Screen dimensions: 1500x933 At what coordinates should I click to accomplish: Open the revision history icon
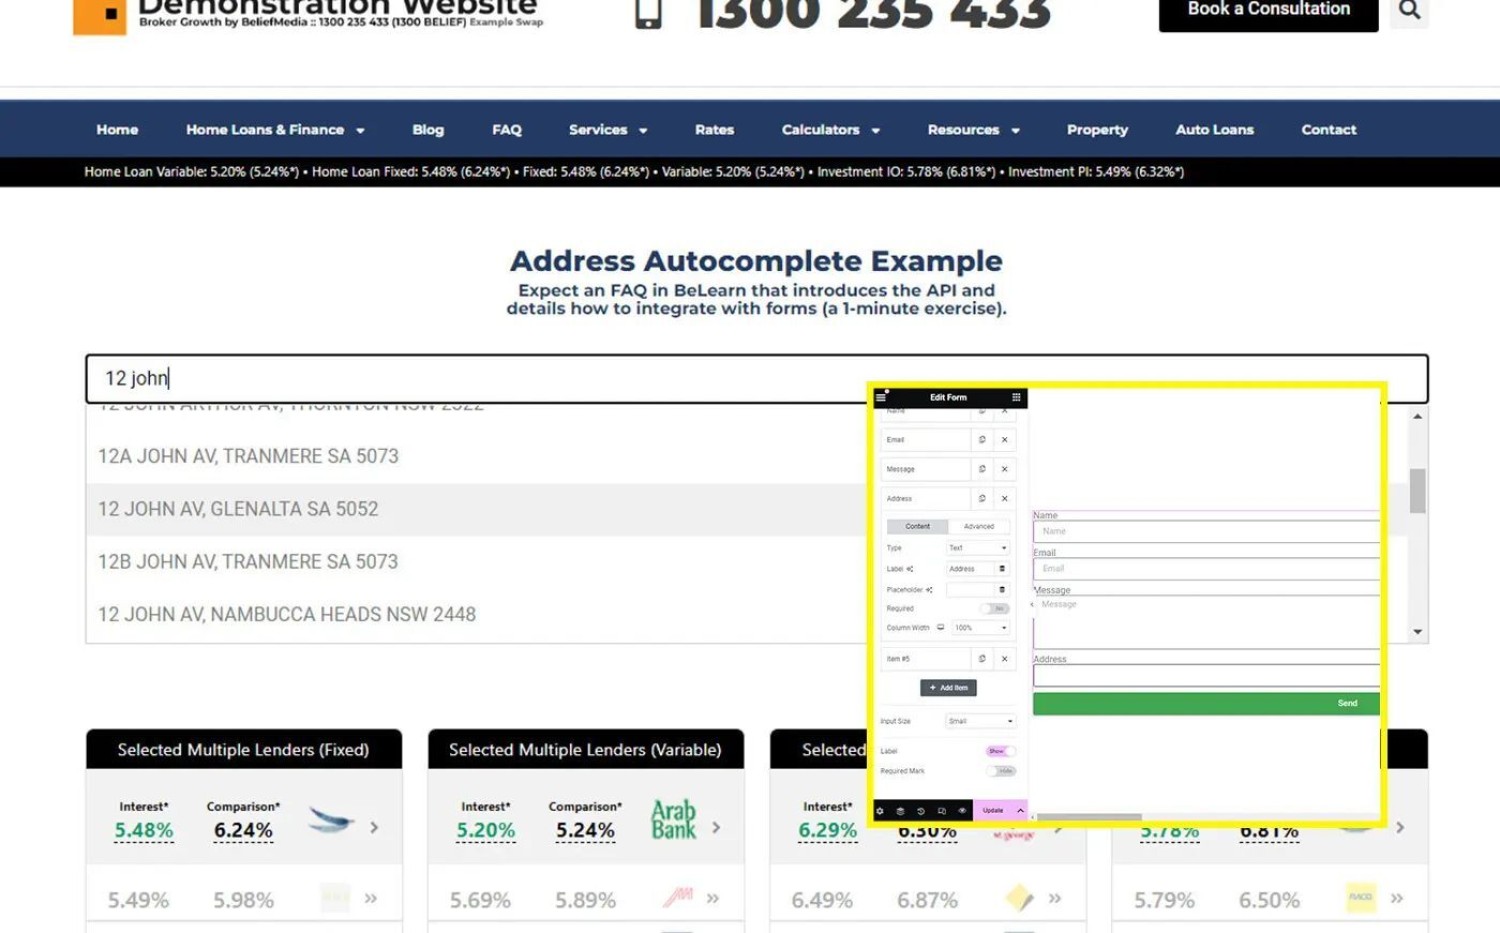[x=921, y=811]
